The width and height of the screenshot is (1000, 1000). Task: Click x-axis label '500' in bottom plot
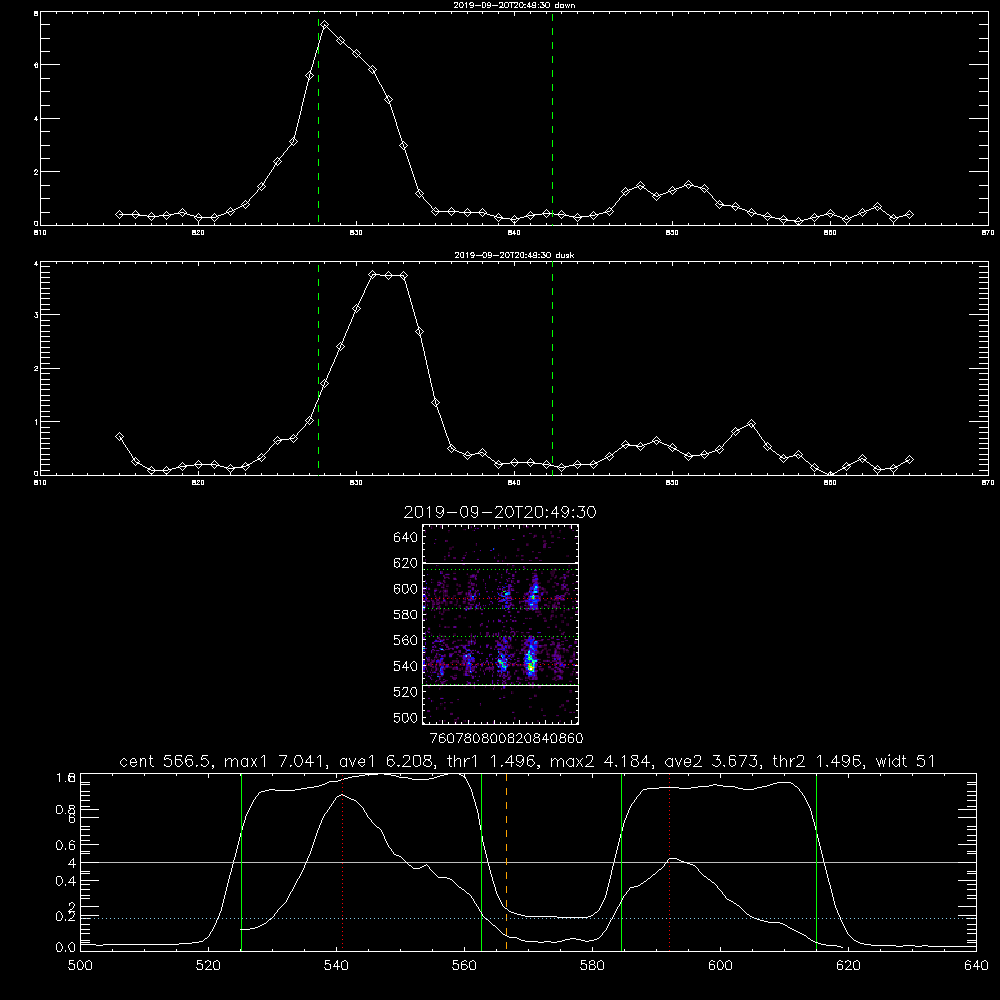click(x=80, y=966)
